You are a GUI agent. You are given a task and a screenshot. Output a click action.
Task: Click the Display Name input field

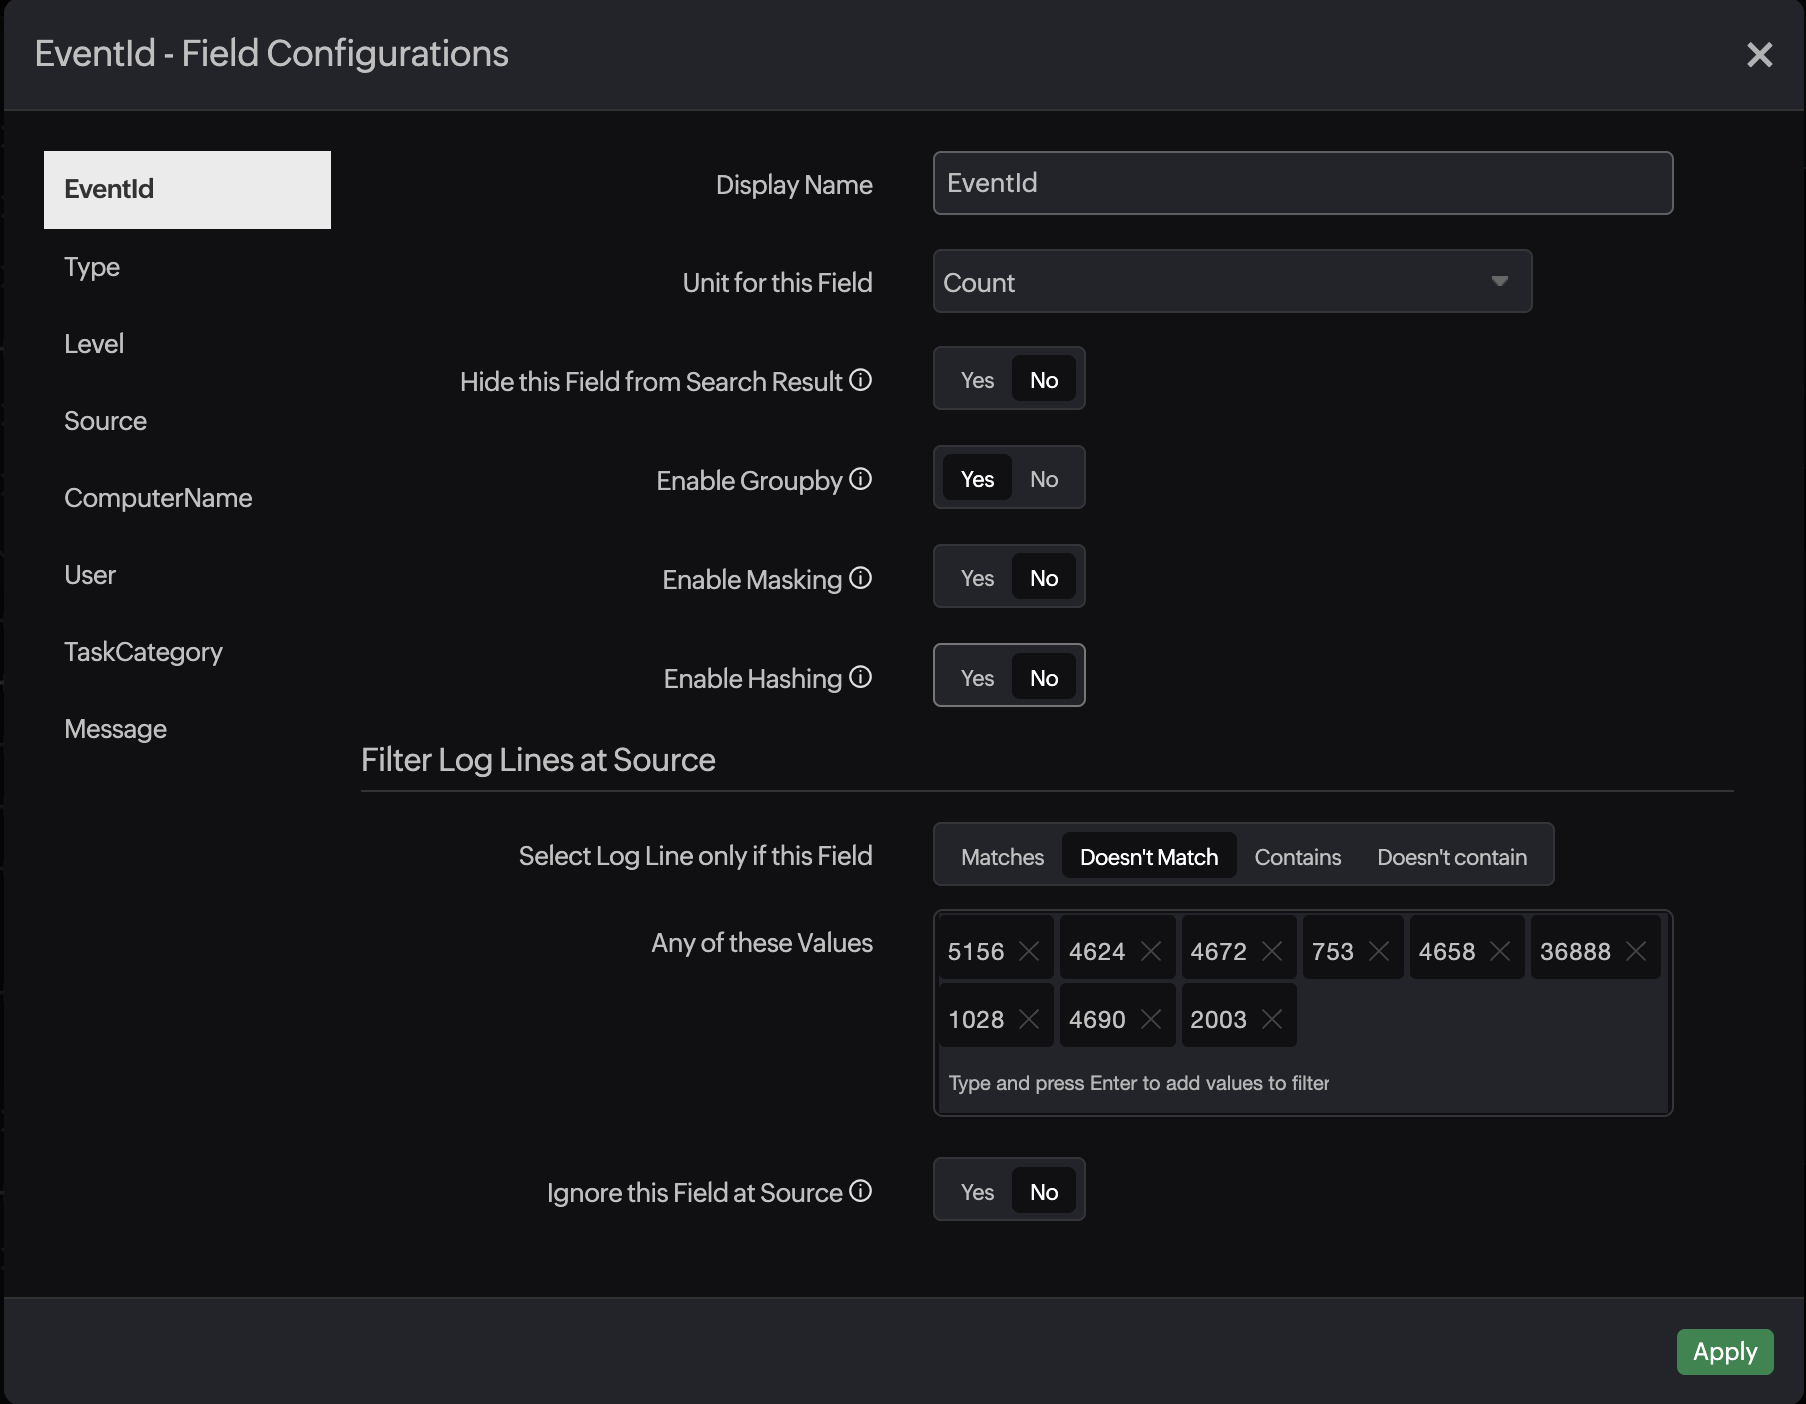click(x=1302, y=183)
